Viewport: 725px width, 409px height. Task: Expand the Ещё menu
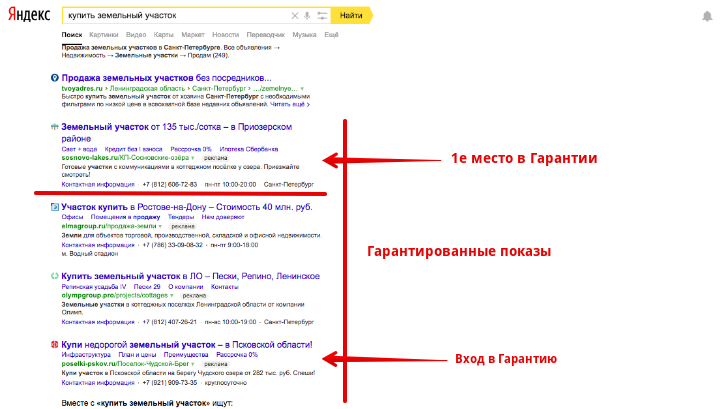pos(331,35)
